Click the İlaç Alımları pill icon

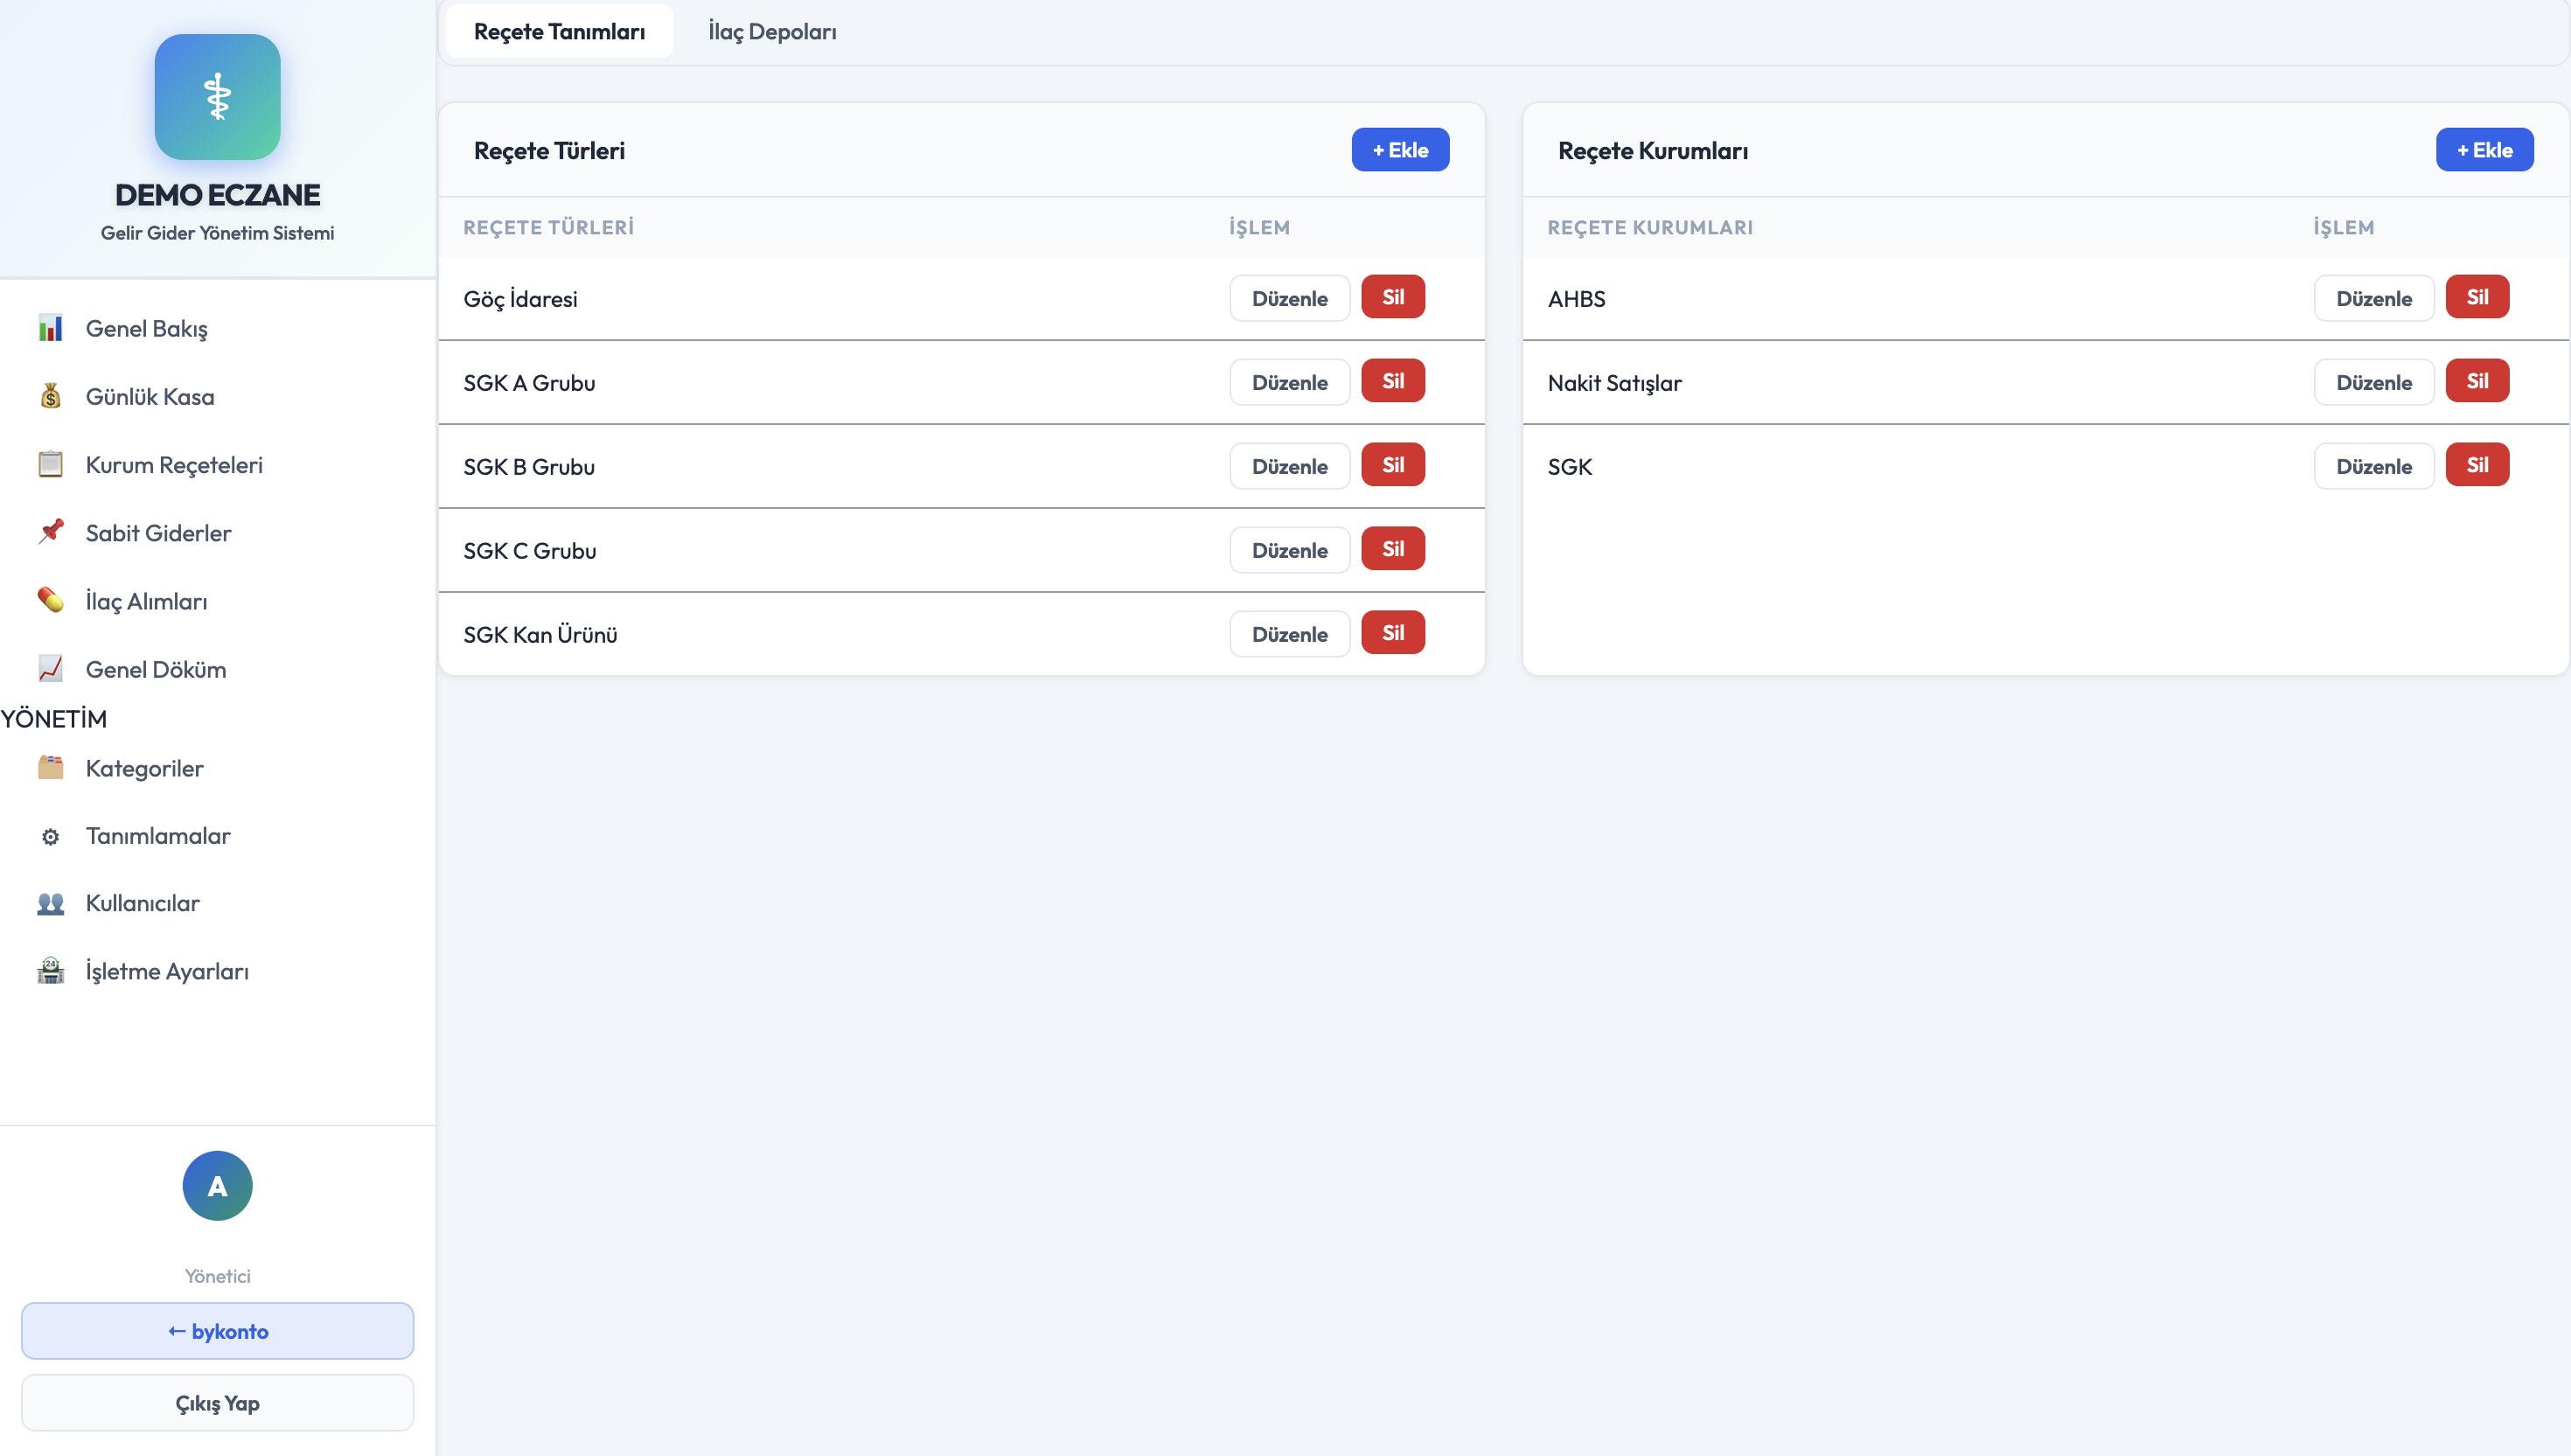click(50, 600)
